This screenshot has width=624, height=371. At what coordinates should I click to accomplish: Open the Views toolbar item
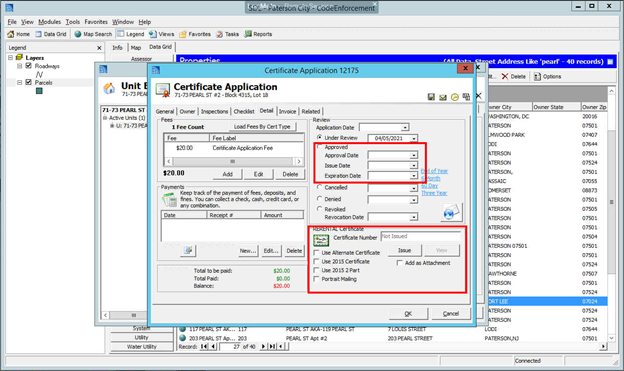tap(162, 34)
